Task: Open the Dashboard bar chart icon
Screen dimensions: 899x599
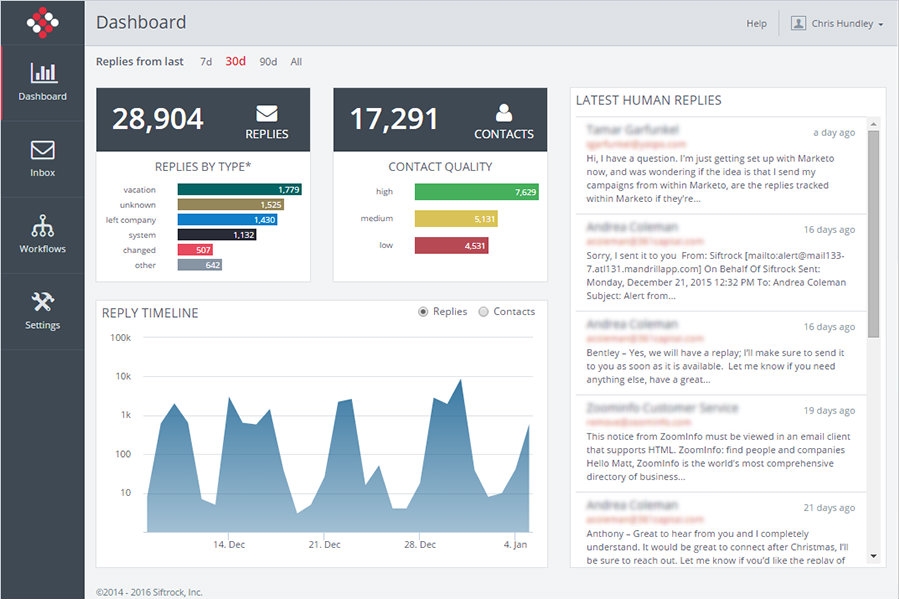Action: point(42,73)
